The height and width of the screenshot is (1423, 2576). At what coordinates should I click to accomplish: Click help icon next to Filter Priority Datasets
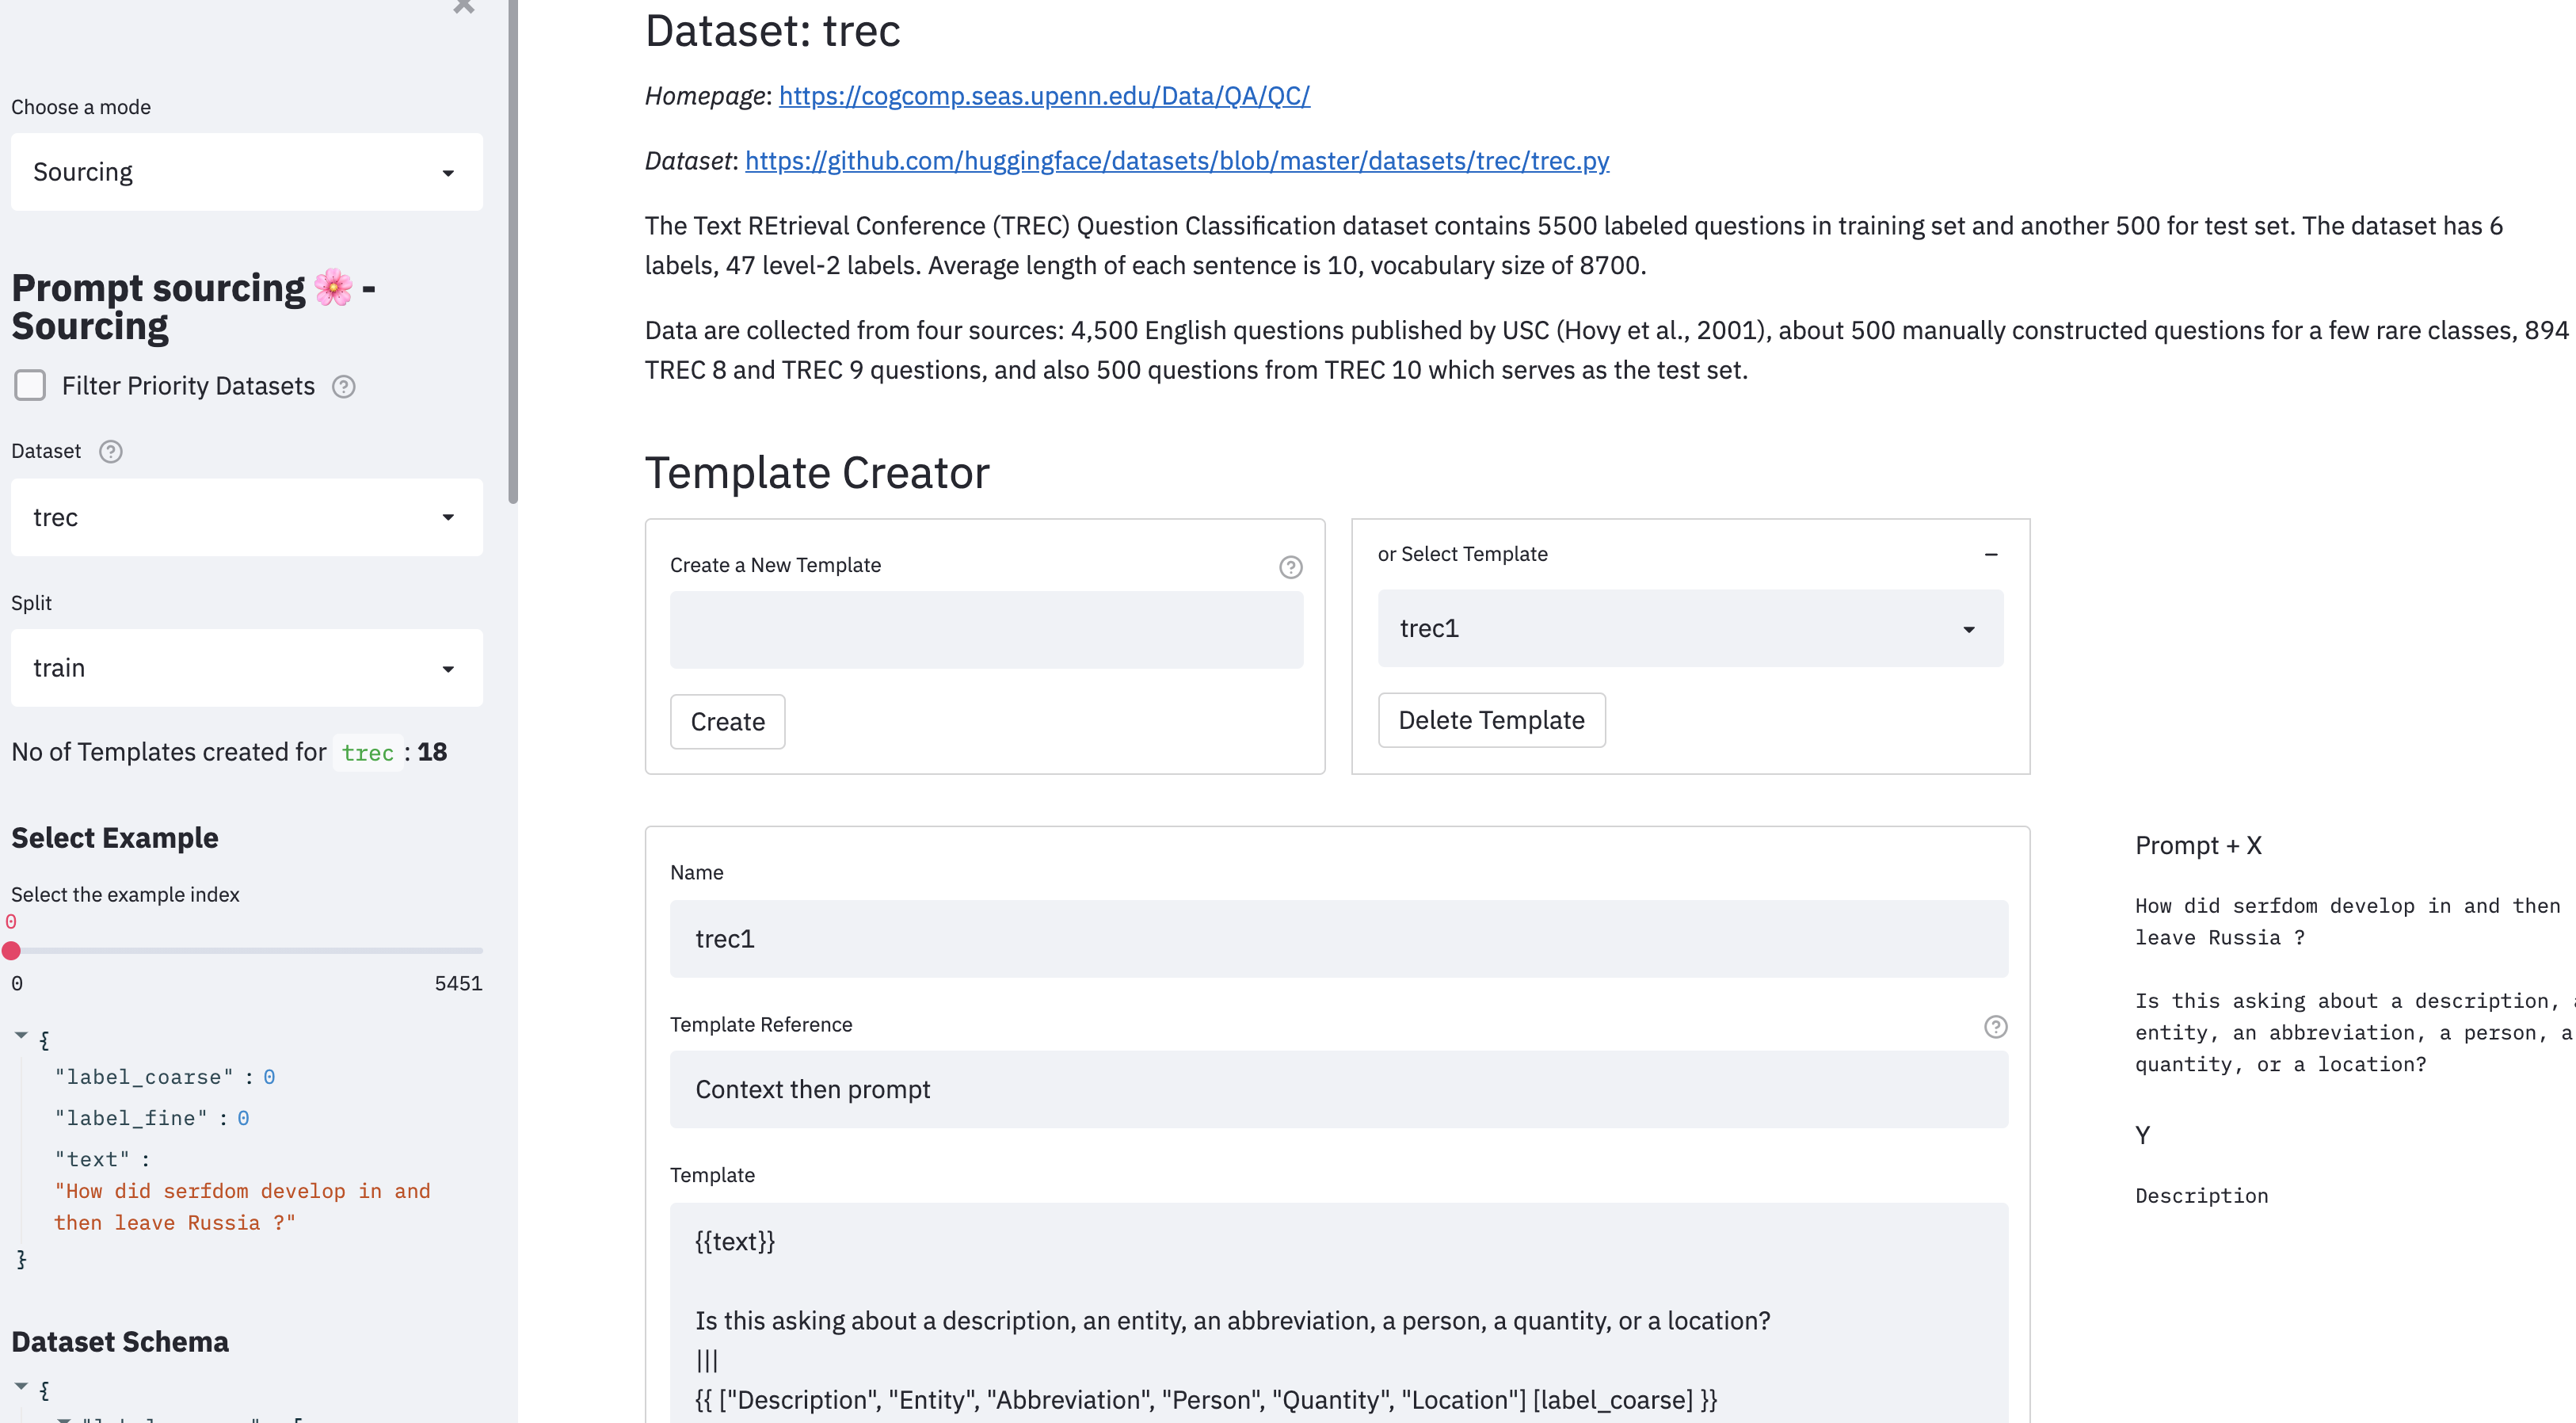[x=343, y=386]
